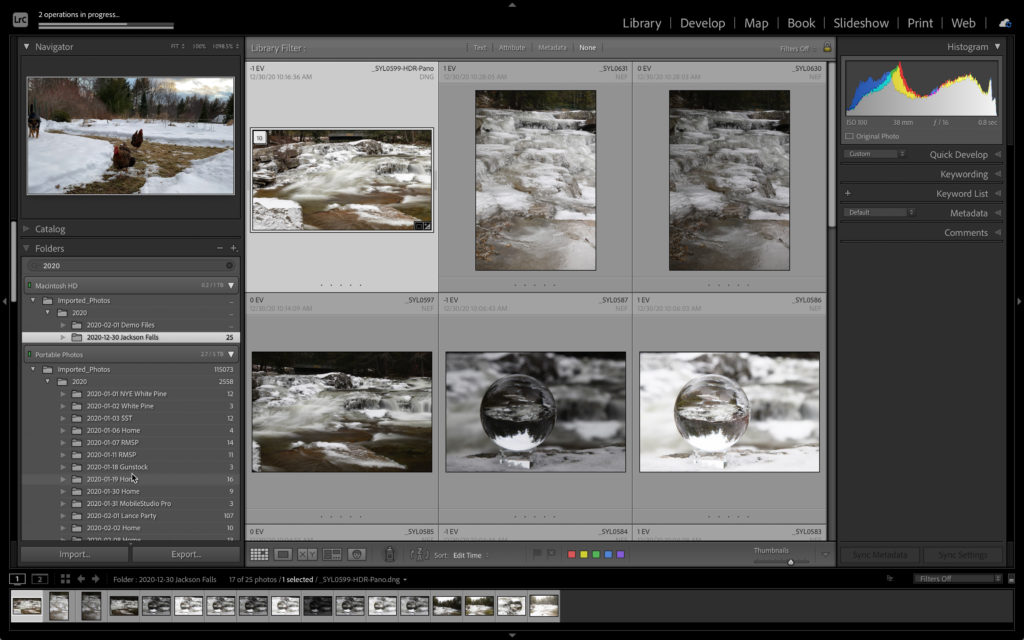Open the Metadata preset Default dropdown
This screenshot has height=640, width=1024.
(x=878, y=212)
